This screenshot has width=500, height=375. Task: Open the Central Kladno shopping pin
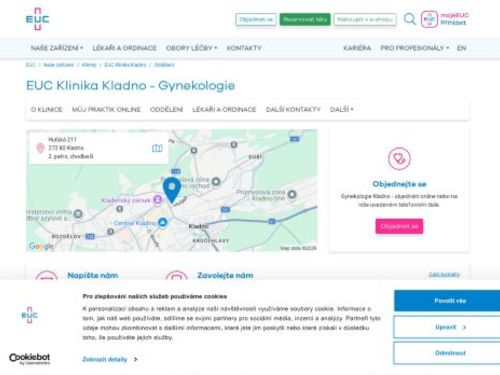click(x=162, y=222)
